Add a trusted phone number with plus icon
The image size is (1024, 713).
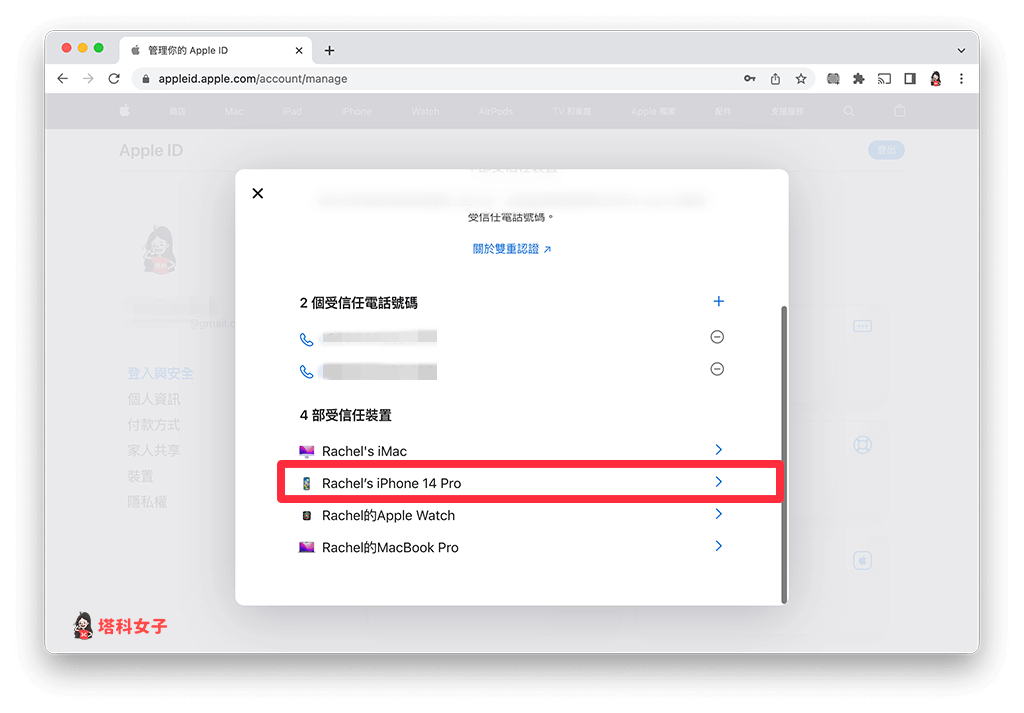(x=718, y=301)
